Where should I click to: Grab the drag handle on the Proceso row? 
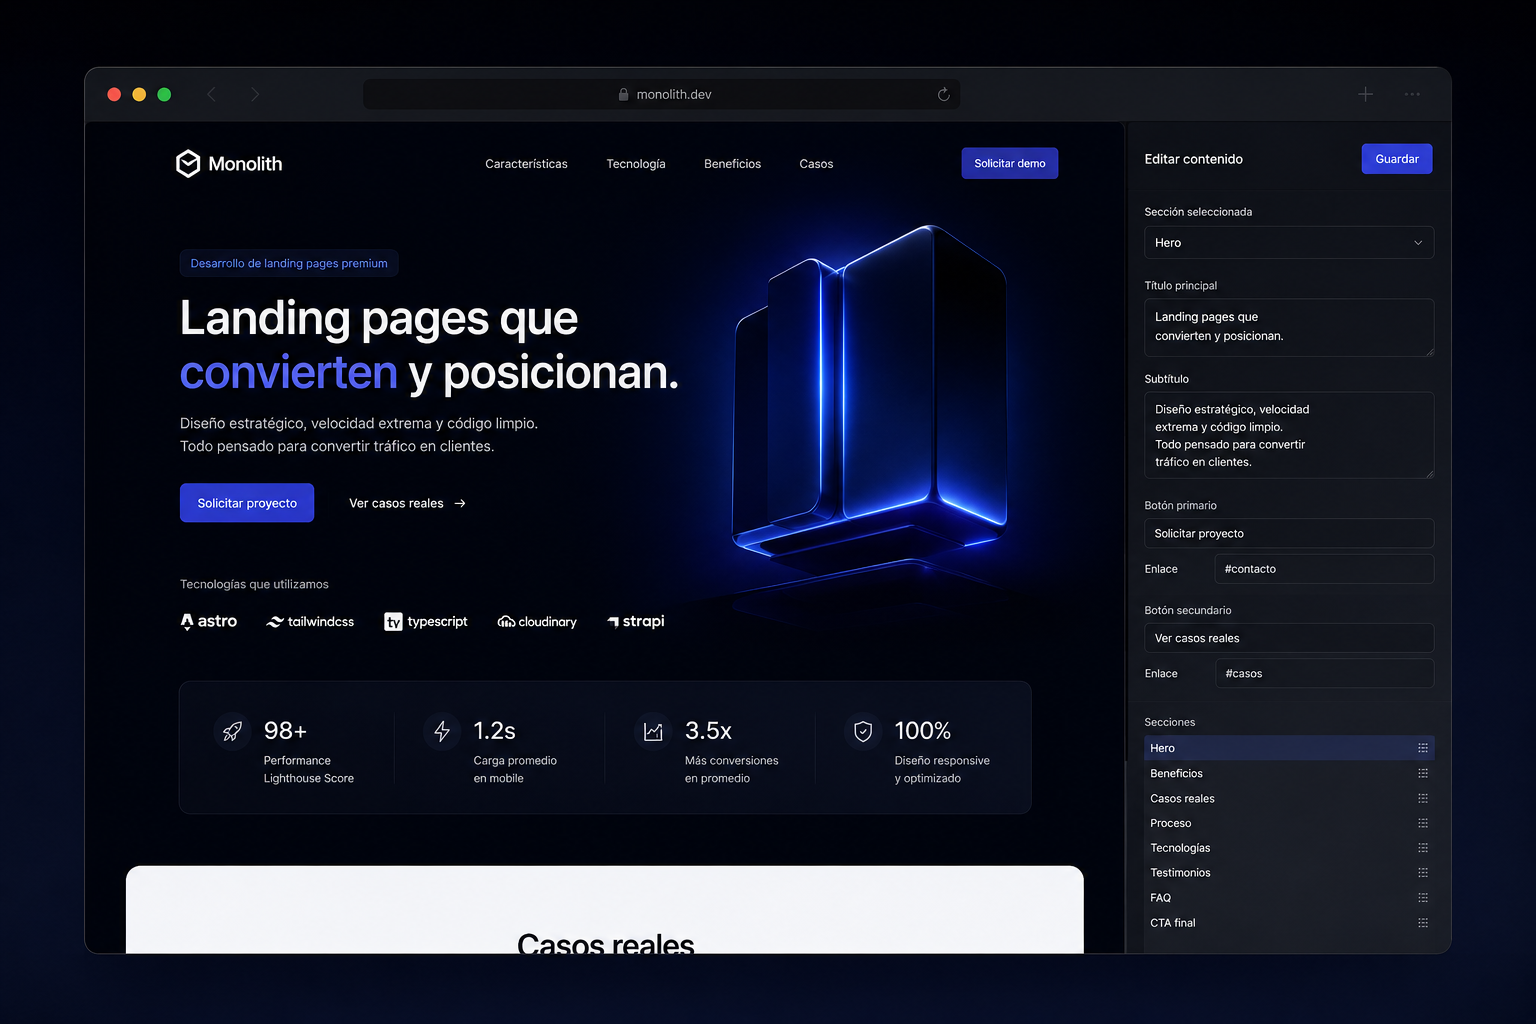(1422, 823)
